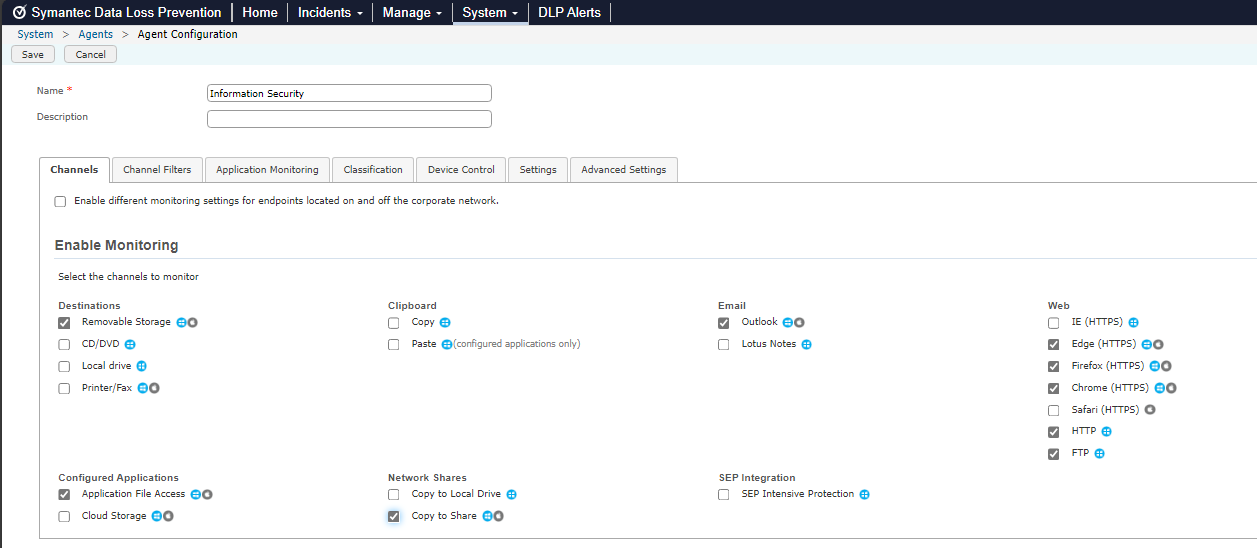Open DLP Alerts in top navigation
The image size is (1257, 548).
pos(569,13)
